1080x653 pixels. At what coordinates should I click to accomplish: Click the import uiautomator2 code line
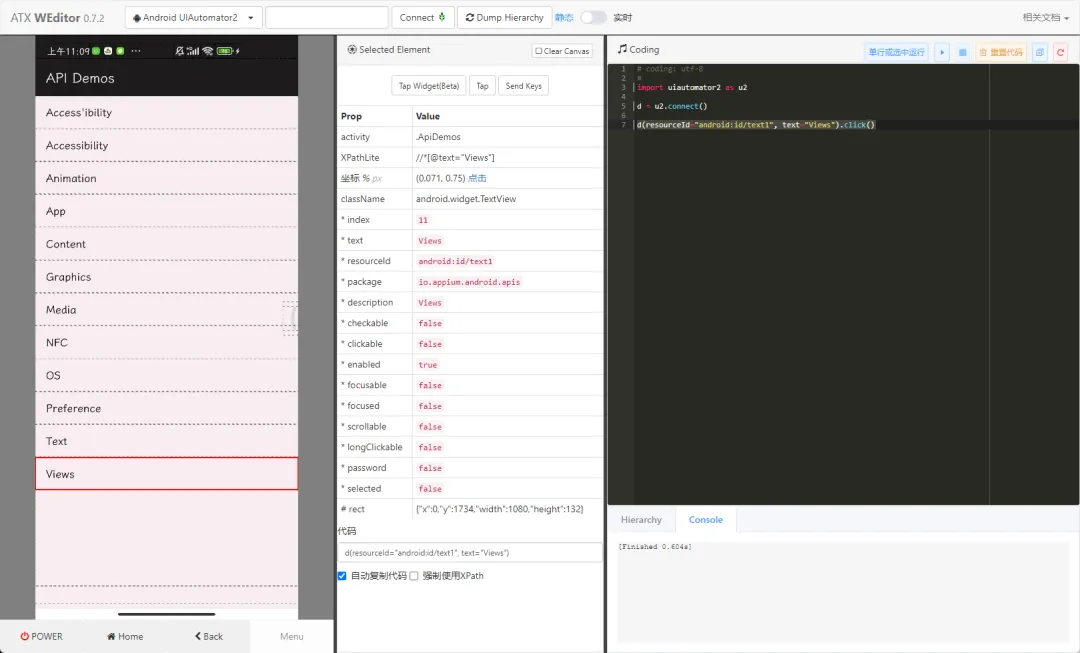tap(692, 87)
